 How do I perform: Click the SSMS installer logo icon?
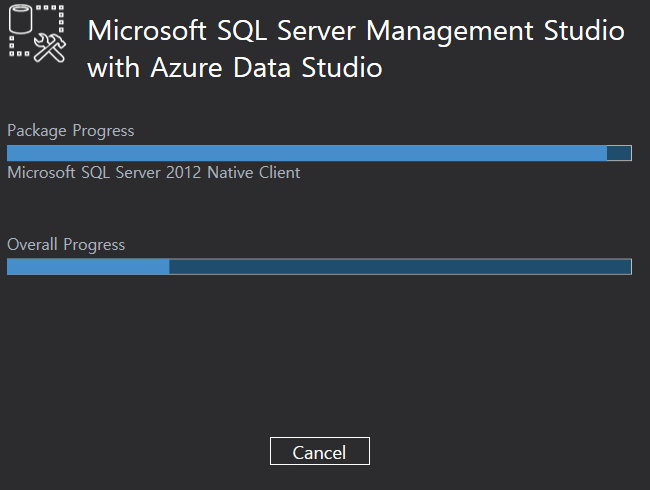tap(37, 34)
